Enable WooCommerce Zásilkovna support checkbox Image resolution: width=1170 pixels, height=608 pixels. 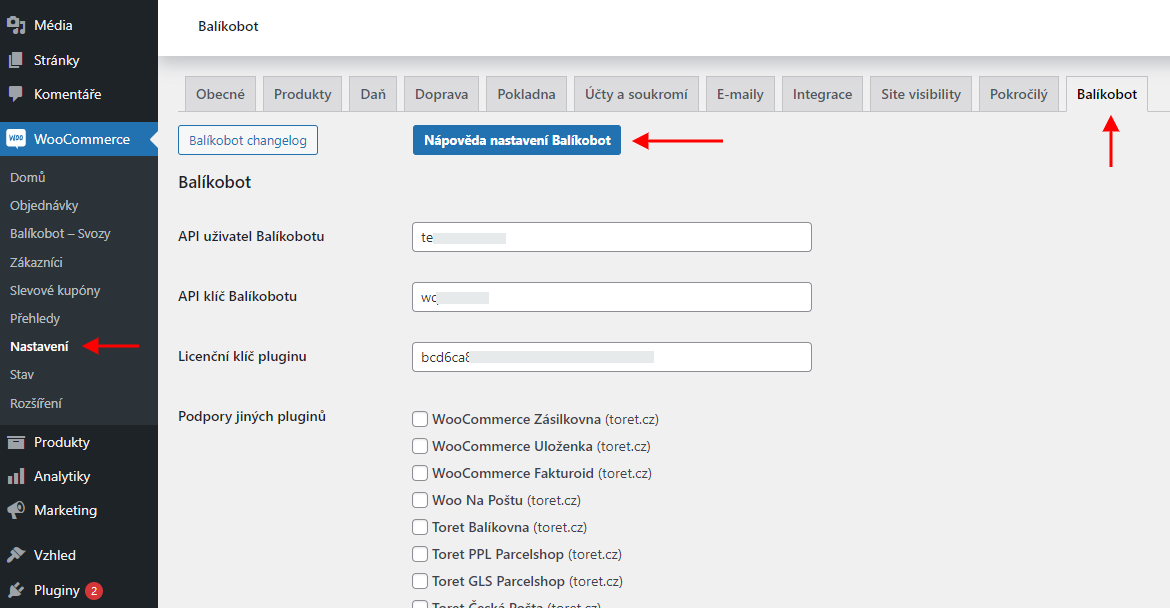point(421,419)
